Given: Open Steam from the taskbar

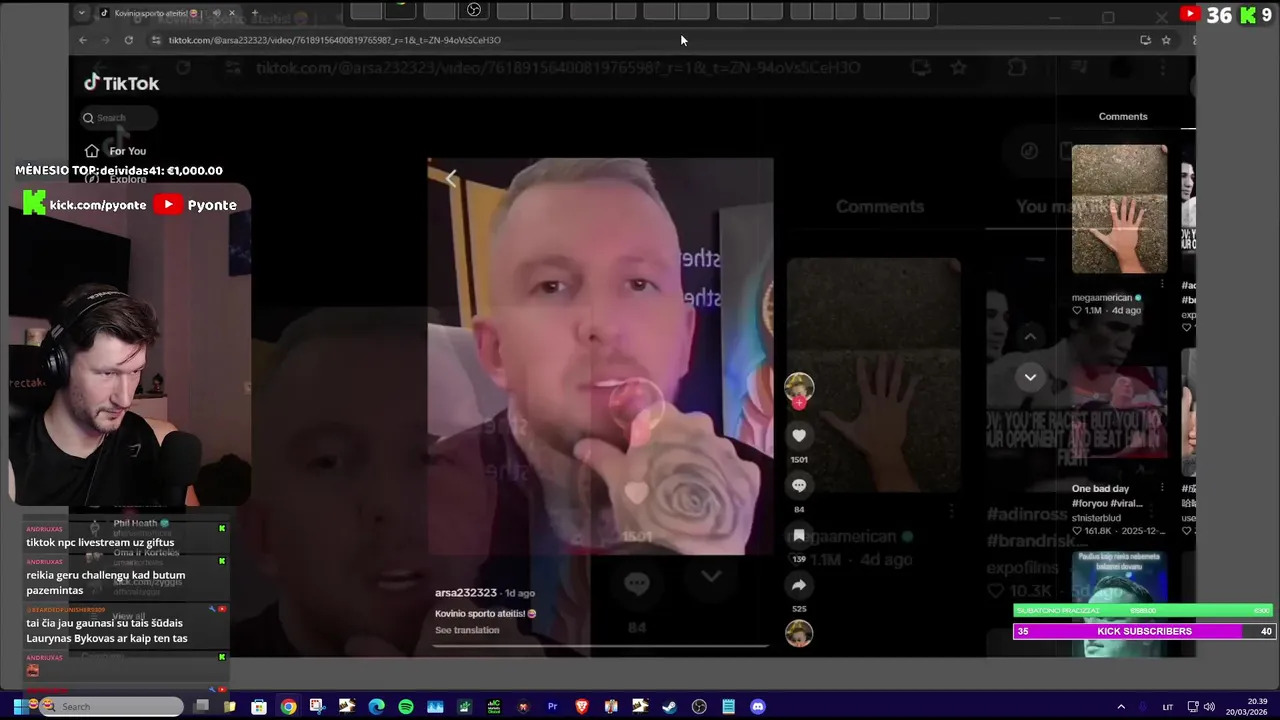Looking at the screenshot, I should [x=669, y=706].
